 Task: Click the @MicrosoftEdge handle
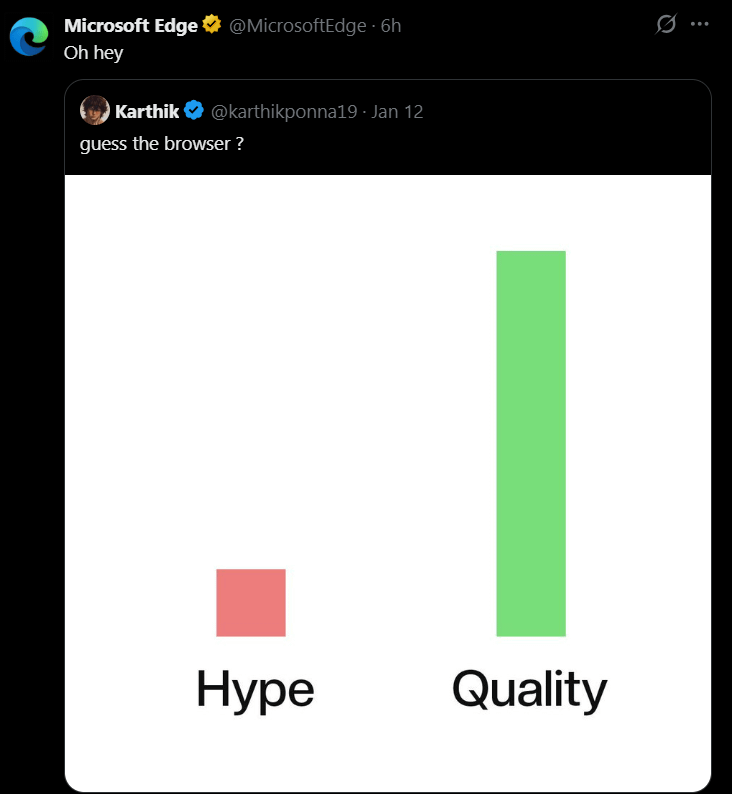pyautogui.click(x=297, y=26)
